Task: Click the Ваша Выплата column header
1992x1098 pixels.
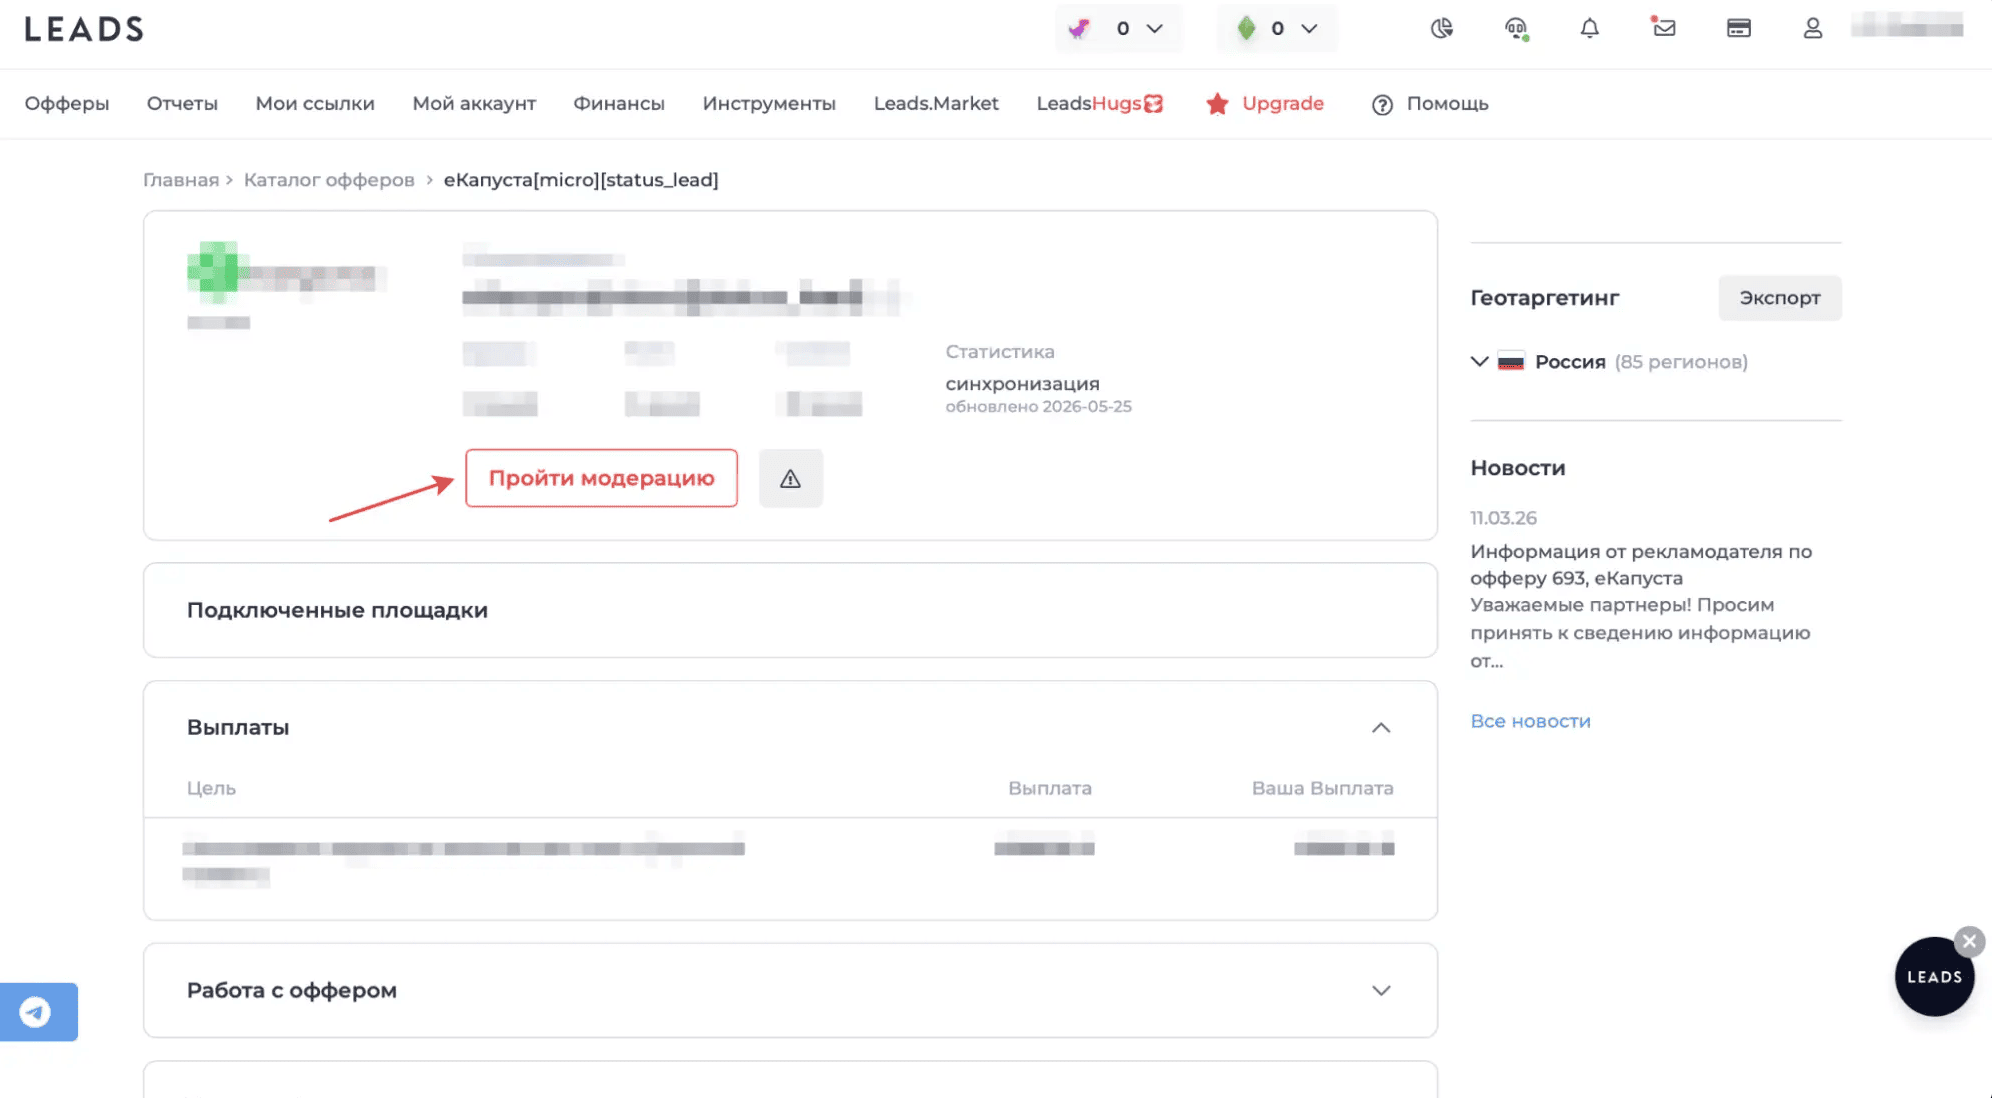Action: [x=1322, y=789]
